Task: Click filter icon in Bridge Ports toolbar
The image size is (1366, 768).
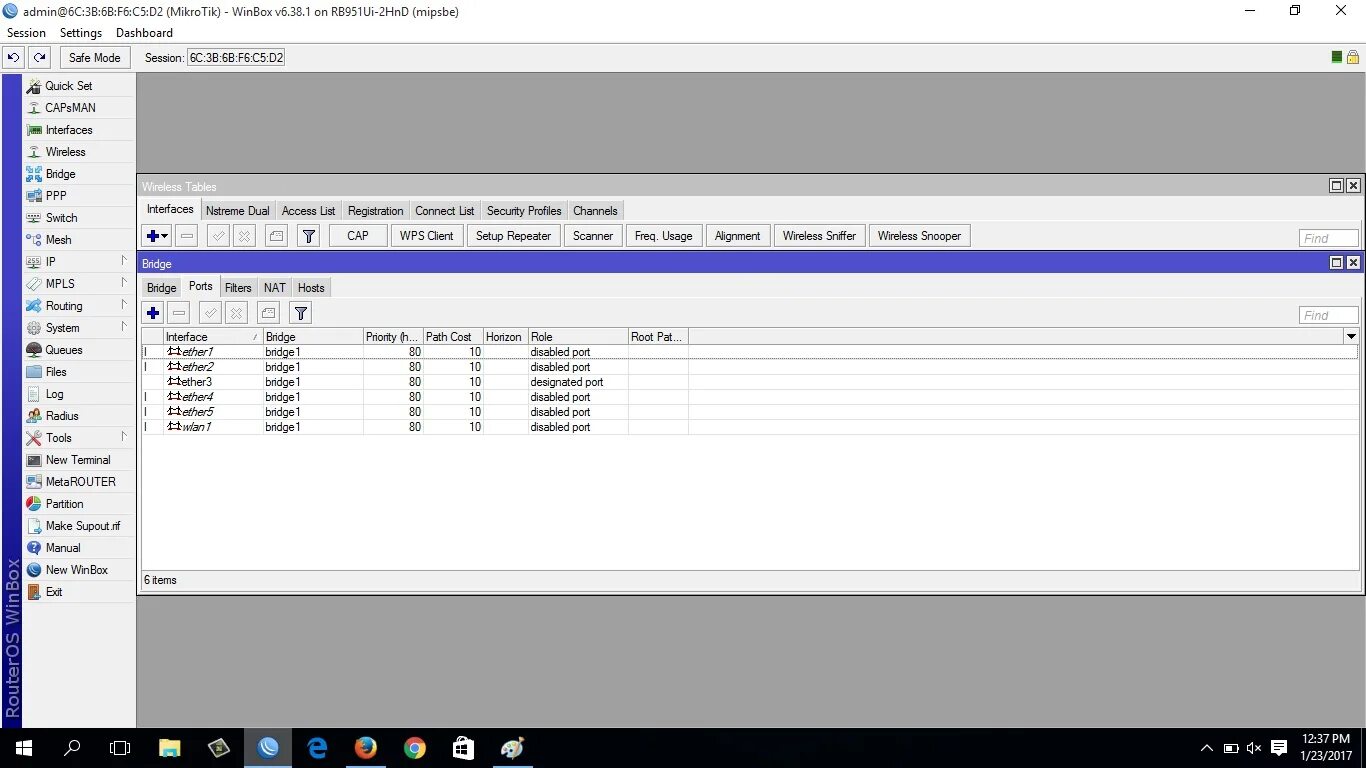Action: coord(301,313)
